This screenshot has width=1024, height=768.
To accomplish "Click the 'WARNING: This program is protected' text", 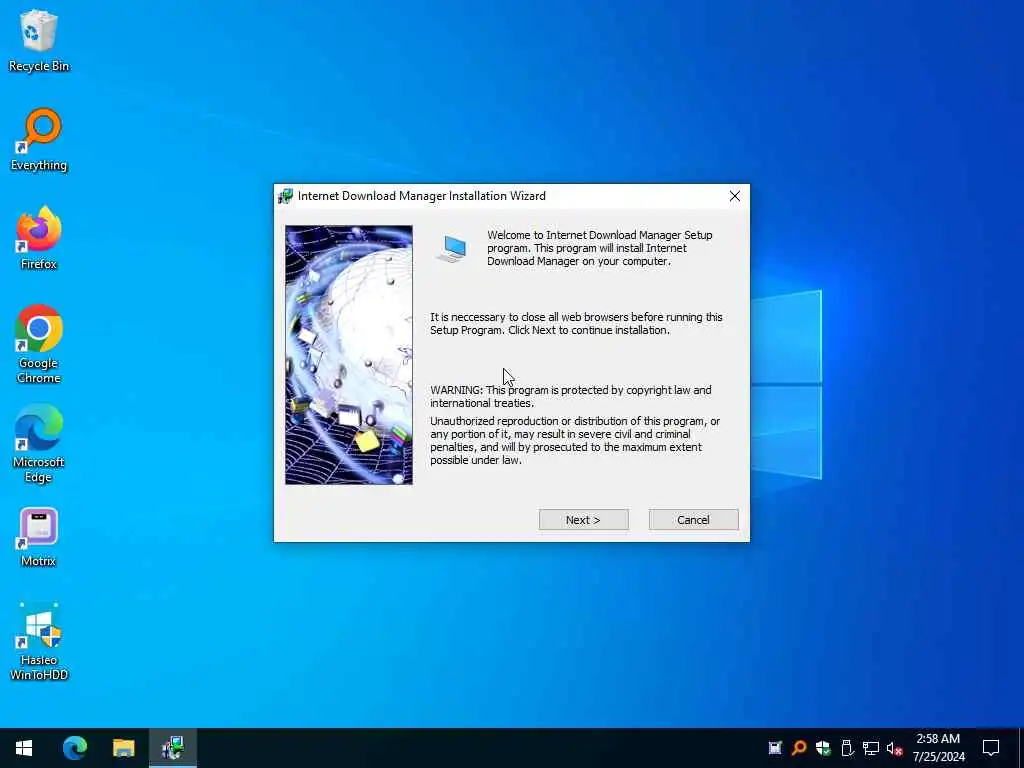I will click(571, 396).
